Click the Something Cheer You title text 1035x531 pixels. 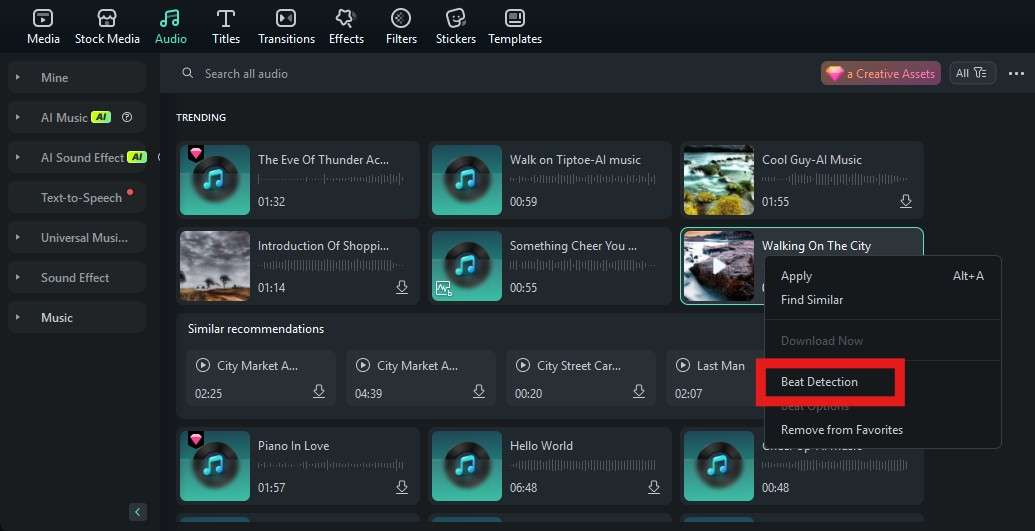[573, 246]
